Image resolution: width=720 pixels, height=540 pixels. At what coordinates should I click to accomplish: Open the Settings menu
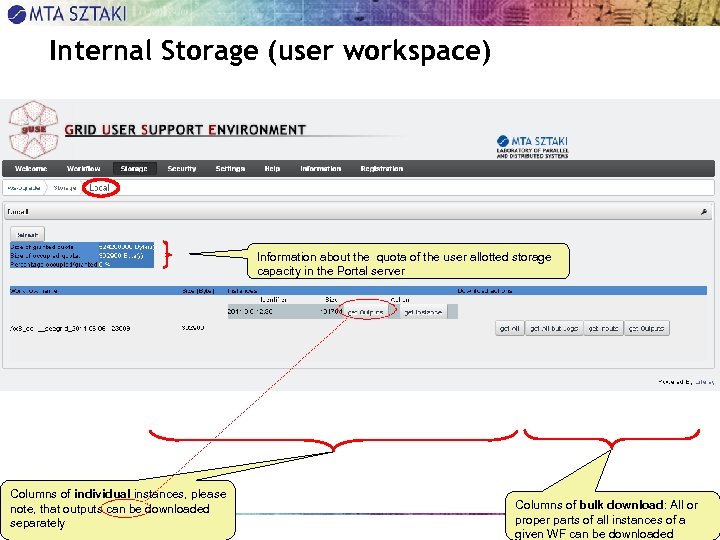(x=230, y=169)
